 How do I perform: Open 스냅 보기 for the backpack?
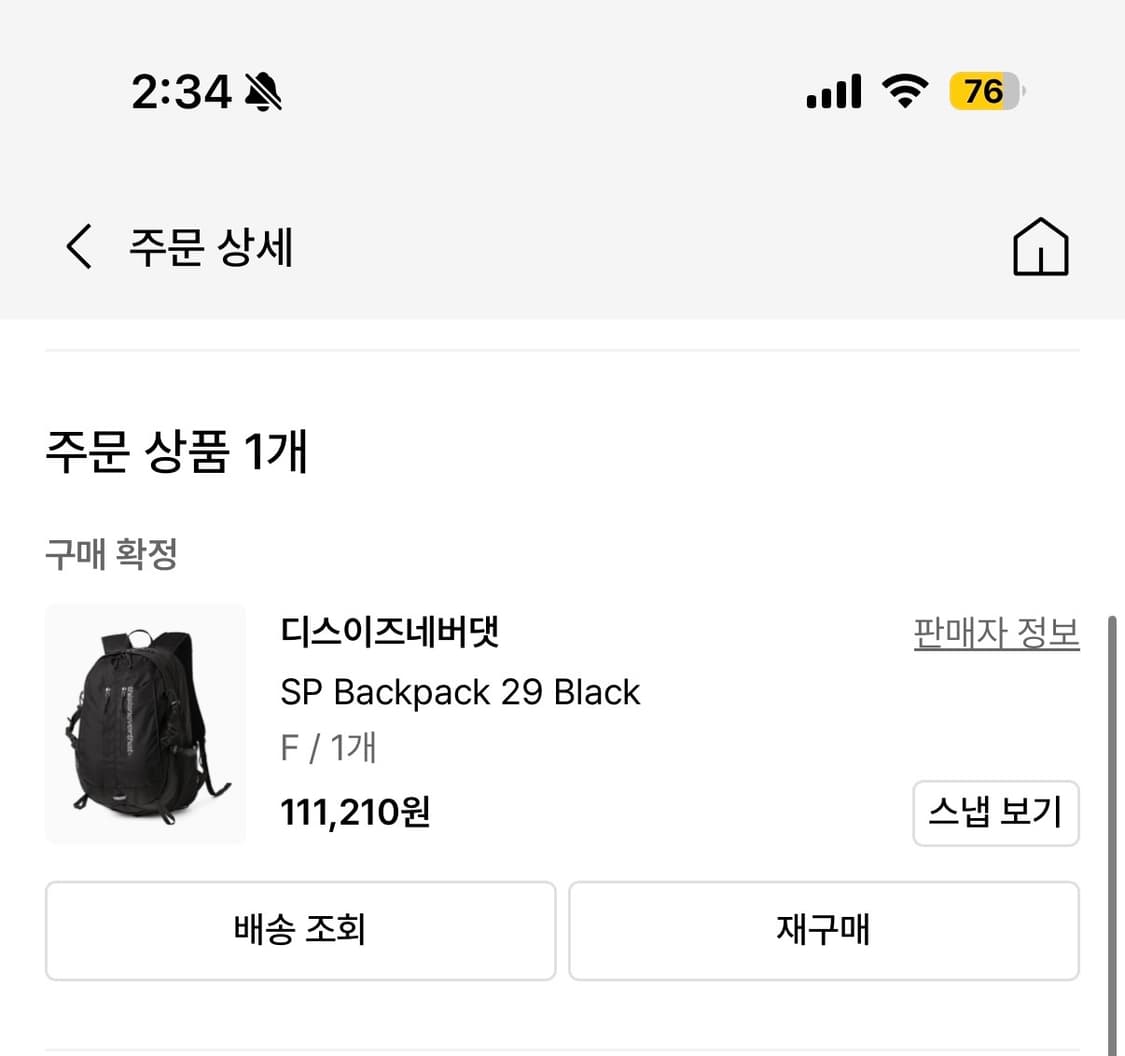coord(995,813)
